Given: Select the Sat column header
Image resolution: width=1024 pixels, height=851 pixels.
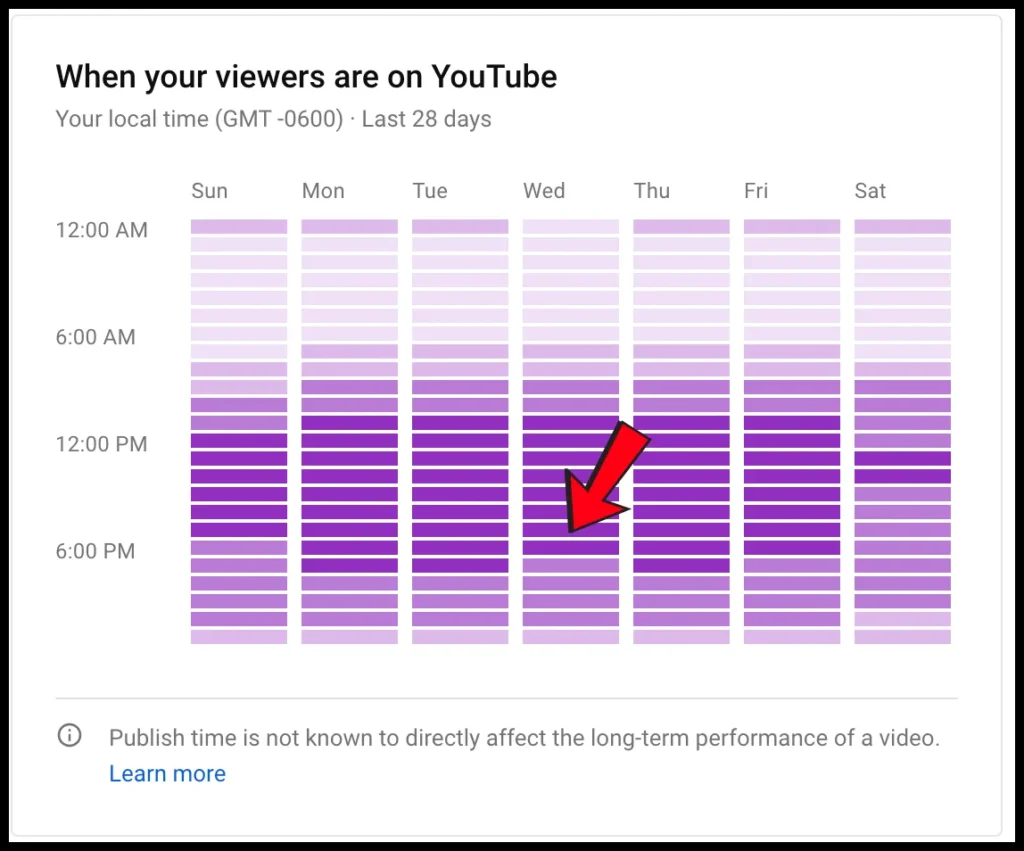Looking at the screenshot, I should point(870,191).
